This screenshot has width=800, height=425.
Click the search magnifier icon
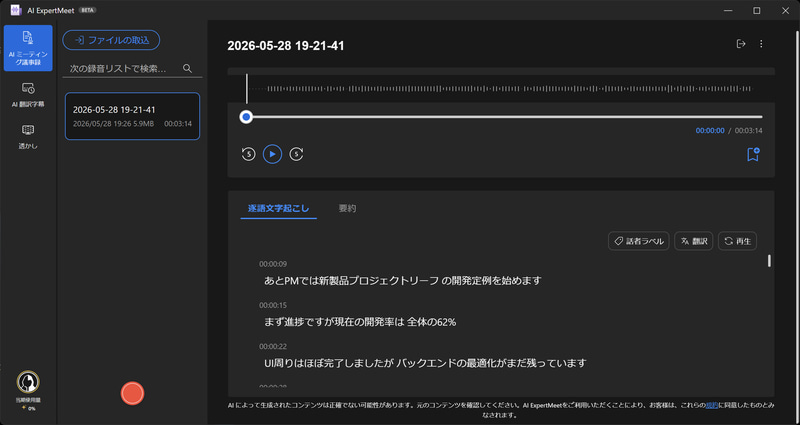point(187,68)
